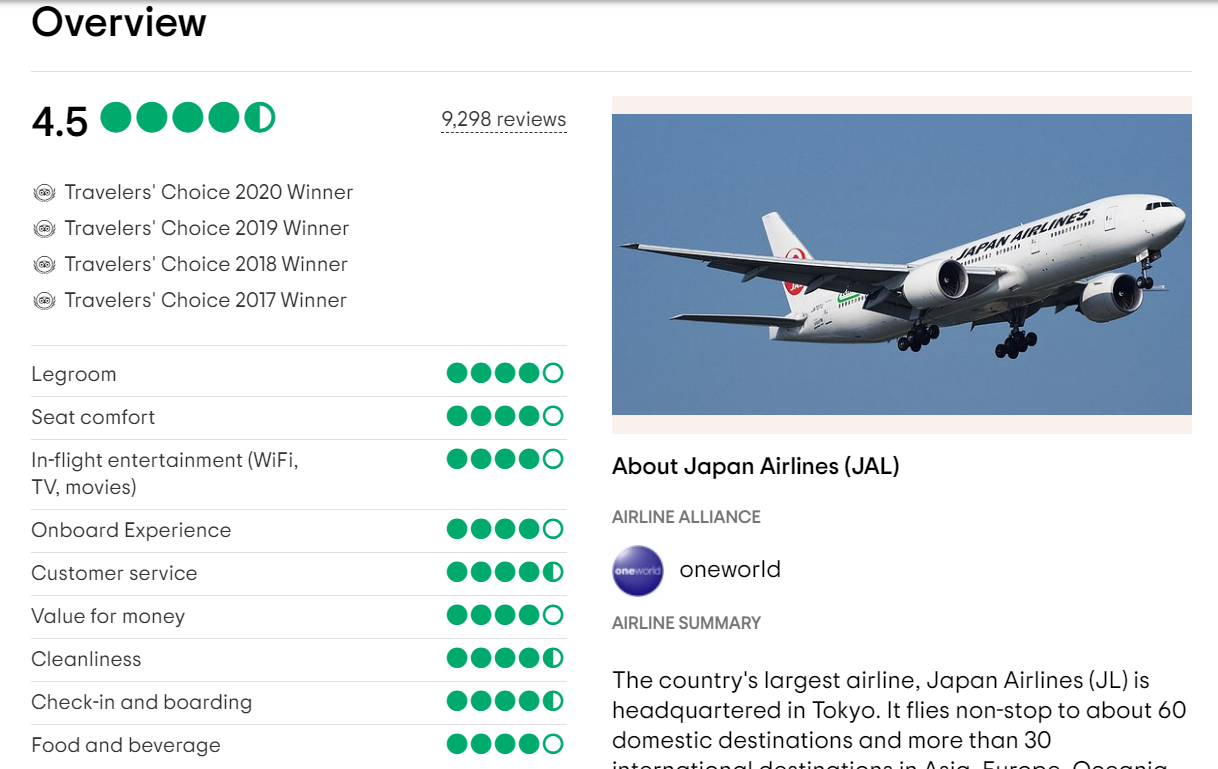1218x769 pixels.
Task: Open the 9,298 reviews link
Action: coord(504,119)
